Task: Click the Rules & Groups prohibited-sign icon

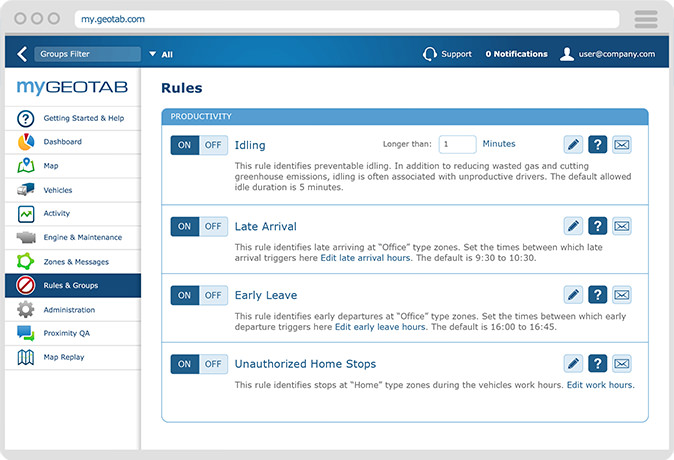Action: [x=25, y=285]
